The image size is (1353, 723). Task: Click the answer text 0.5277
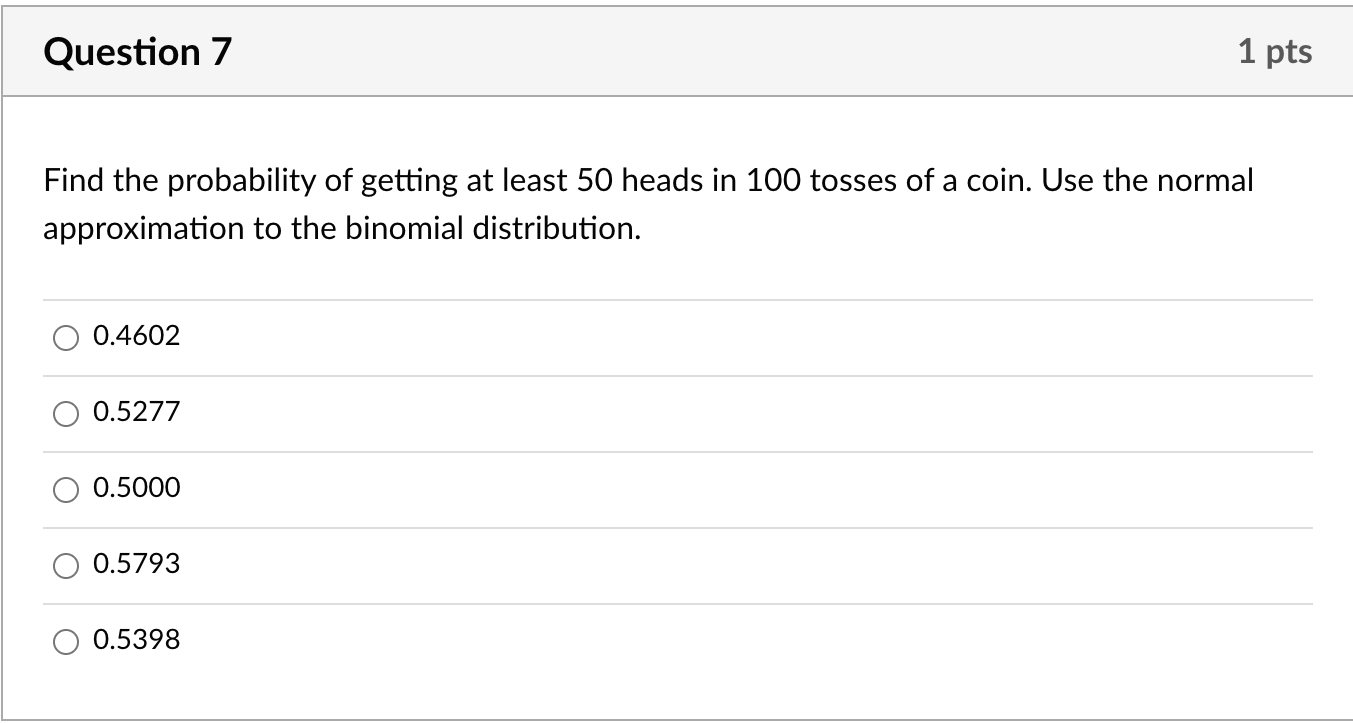coord(135,411)
